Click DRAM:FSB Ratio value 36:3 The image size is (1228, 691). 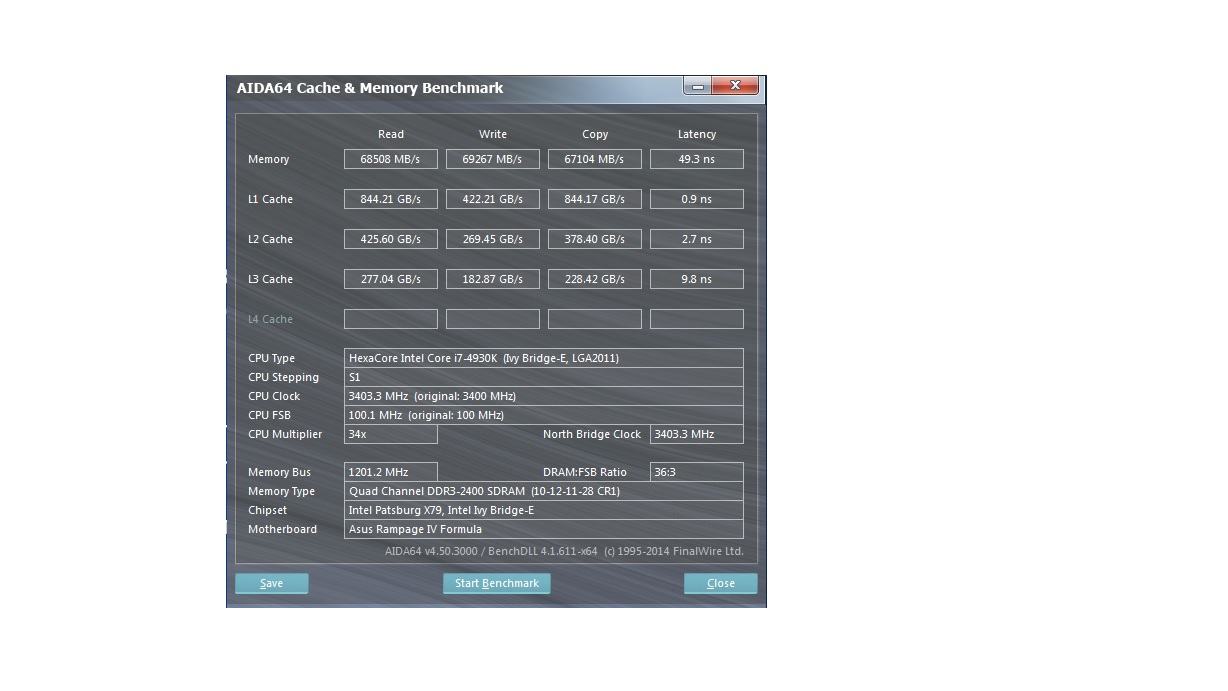click(x=697, y=472)
